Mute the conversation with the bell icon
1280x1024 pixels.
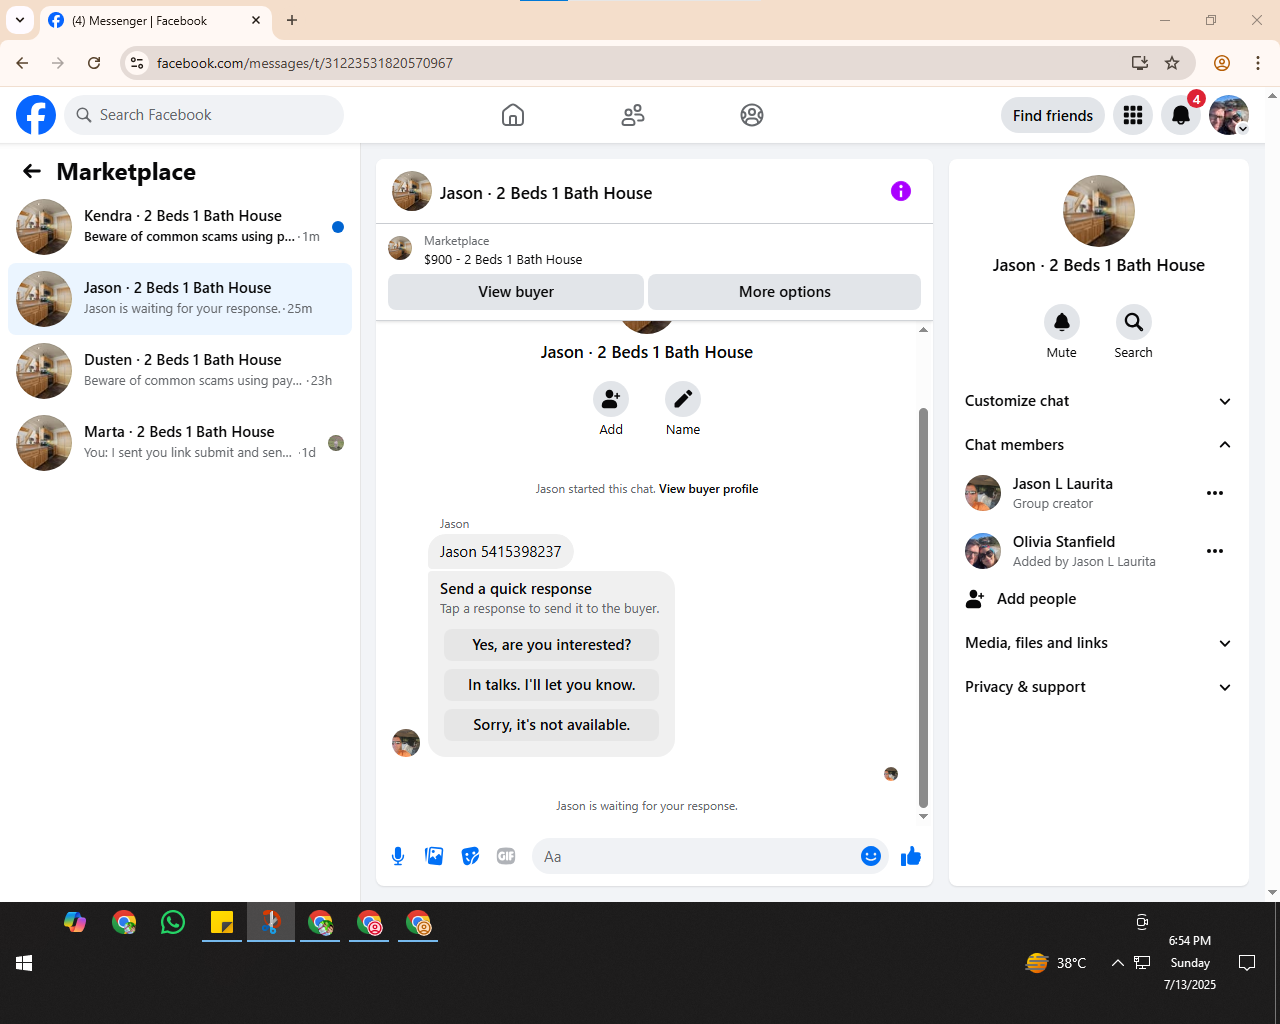pyautogui.click(x=1062, y=322)
